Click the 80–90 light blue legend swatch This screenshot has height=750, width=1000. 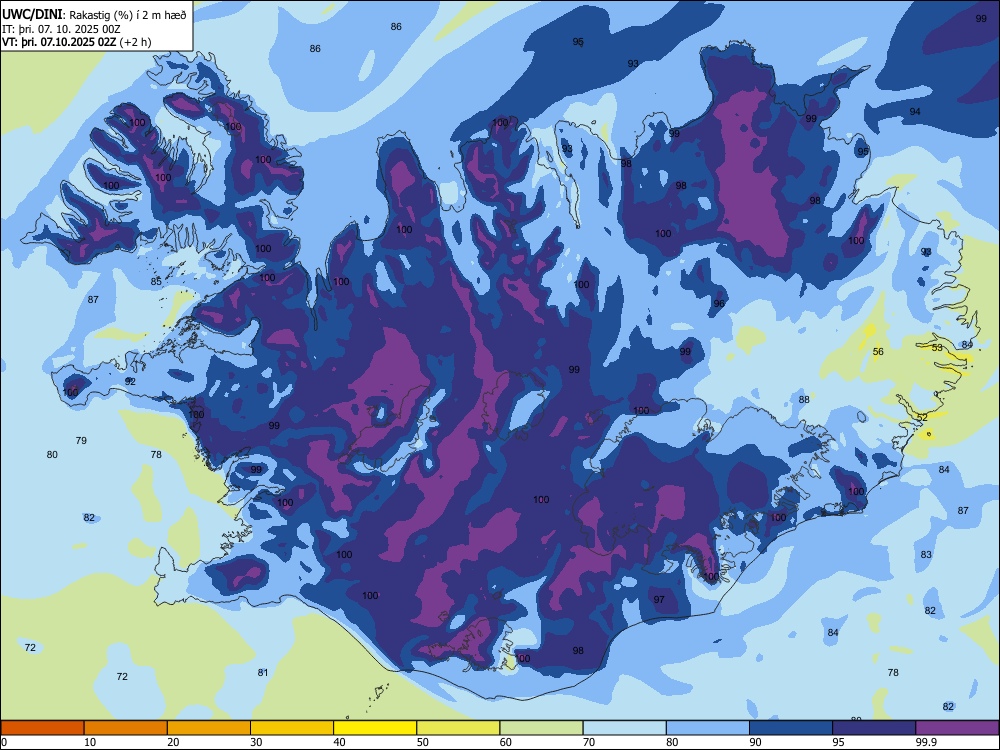tap(708, 728)
